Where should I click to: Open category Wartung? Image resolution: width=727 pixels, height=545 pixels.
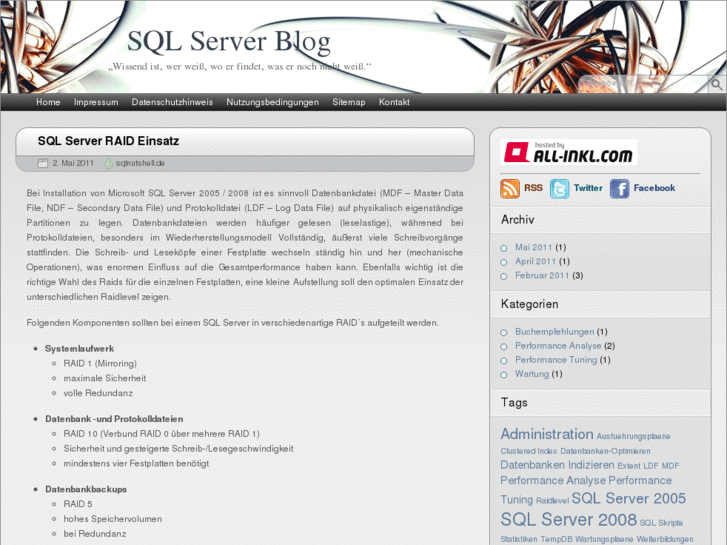tap(532, 374)
